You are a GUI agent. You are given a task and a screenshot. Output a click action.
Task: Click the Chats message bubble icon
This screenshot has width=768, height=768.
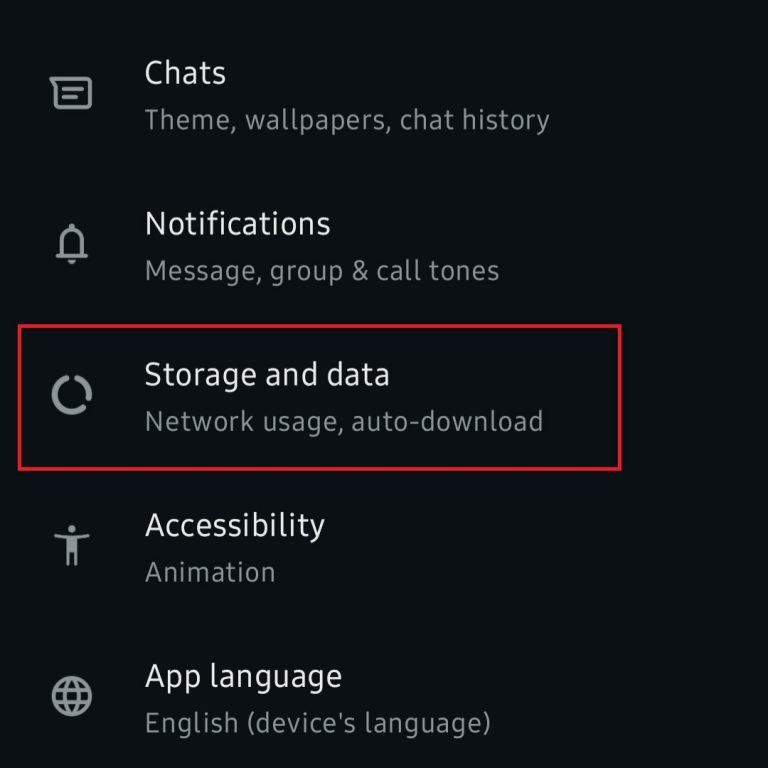tap(71, 94)
